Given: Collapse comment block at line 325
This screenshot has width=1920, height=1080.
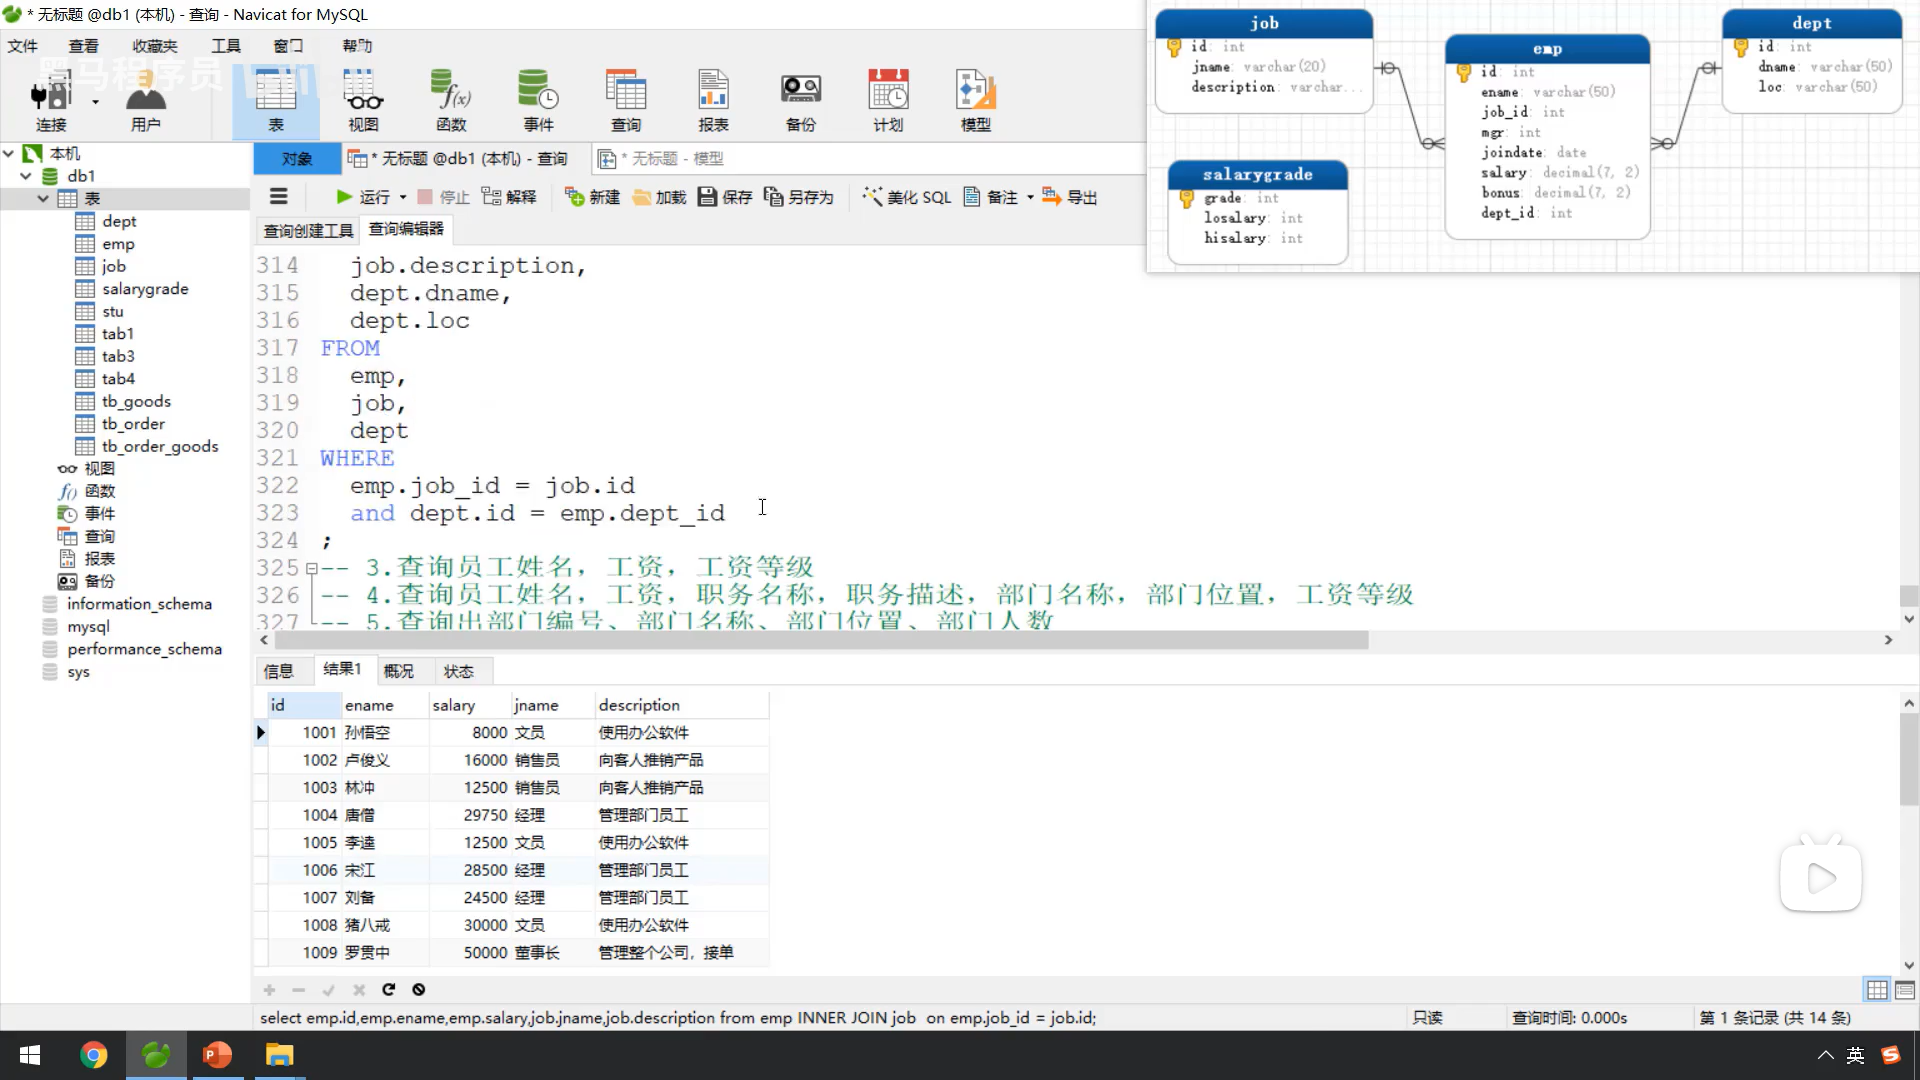Looking at the screenshot, I should pyautogui.click(x=312, y=568).
